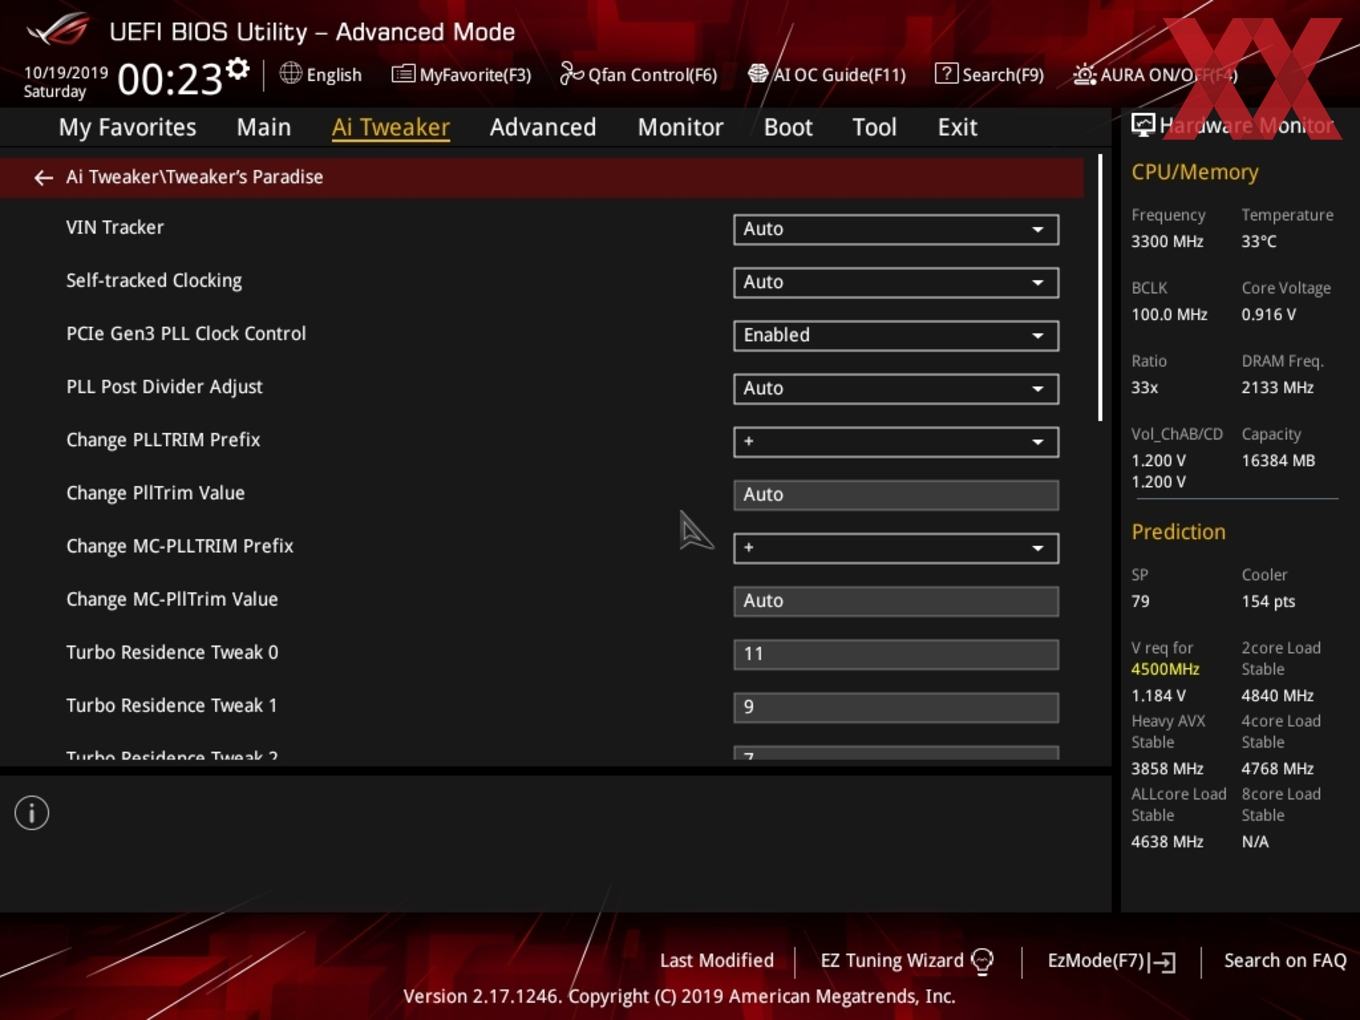Click Change MC-PllTrim Value field
The image size is (1360, 1020).
click(896, 600)
